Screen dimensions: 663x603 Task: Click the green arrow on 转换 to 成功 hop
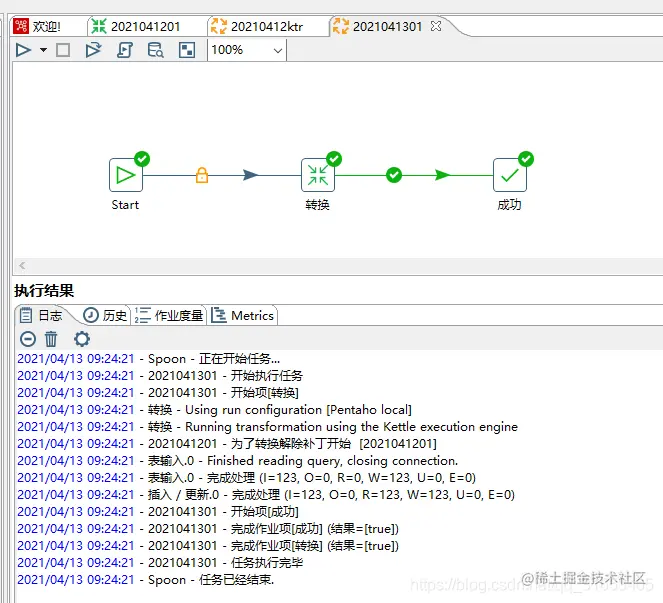point(442,175)
